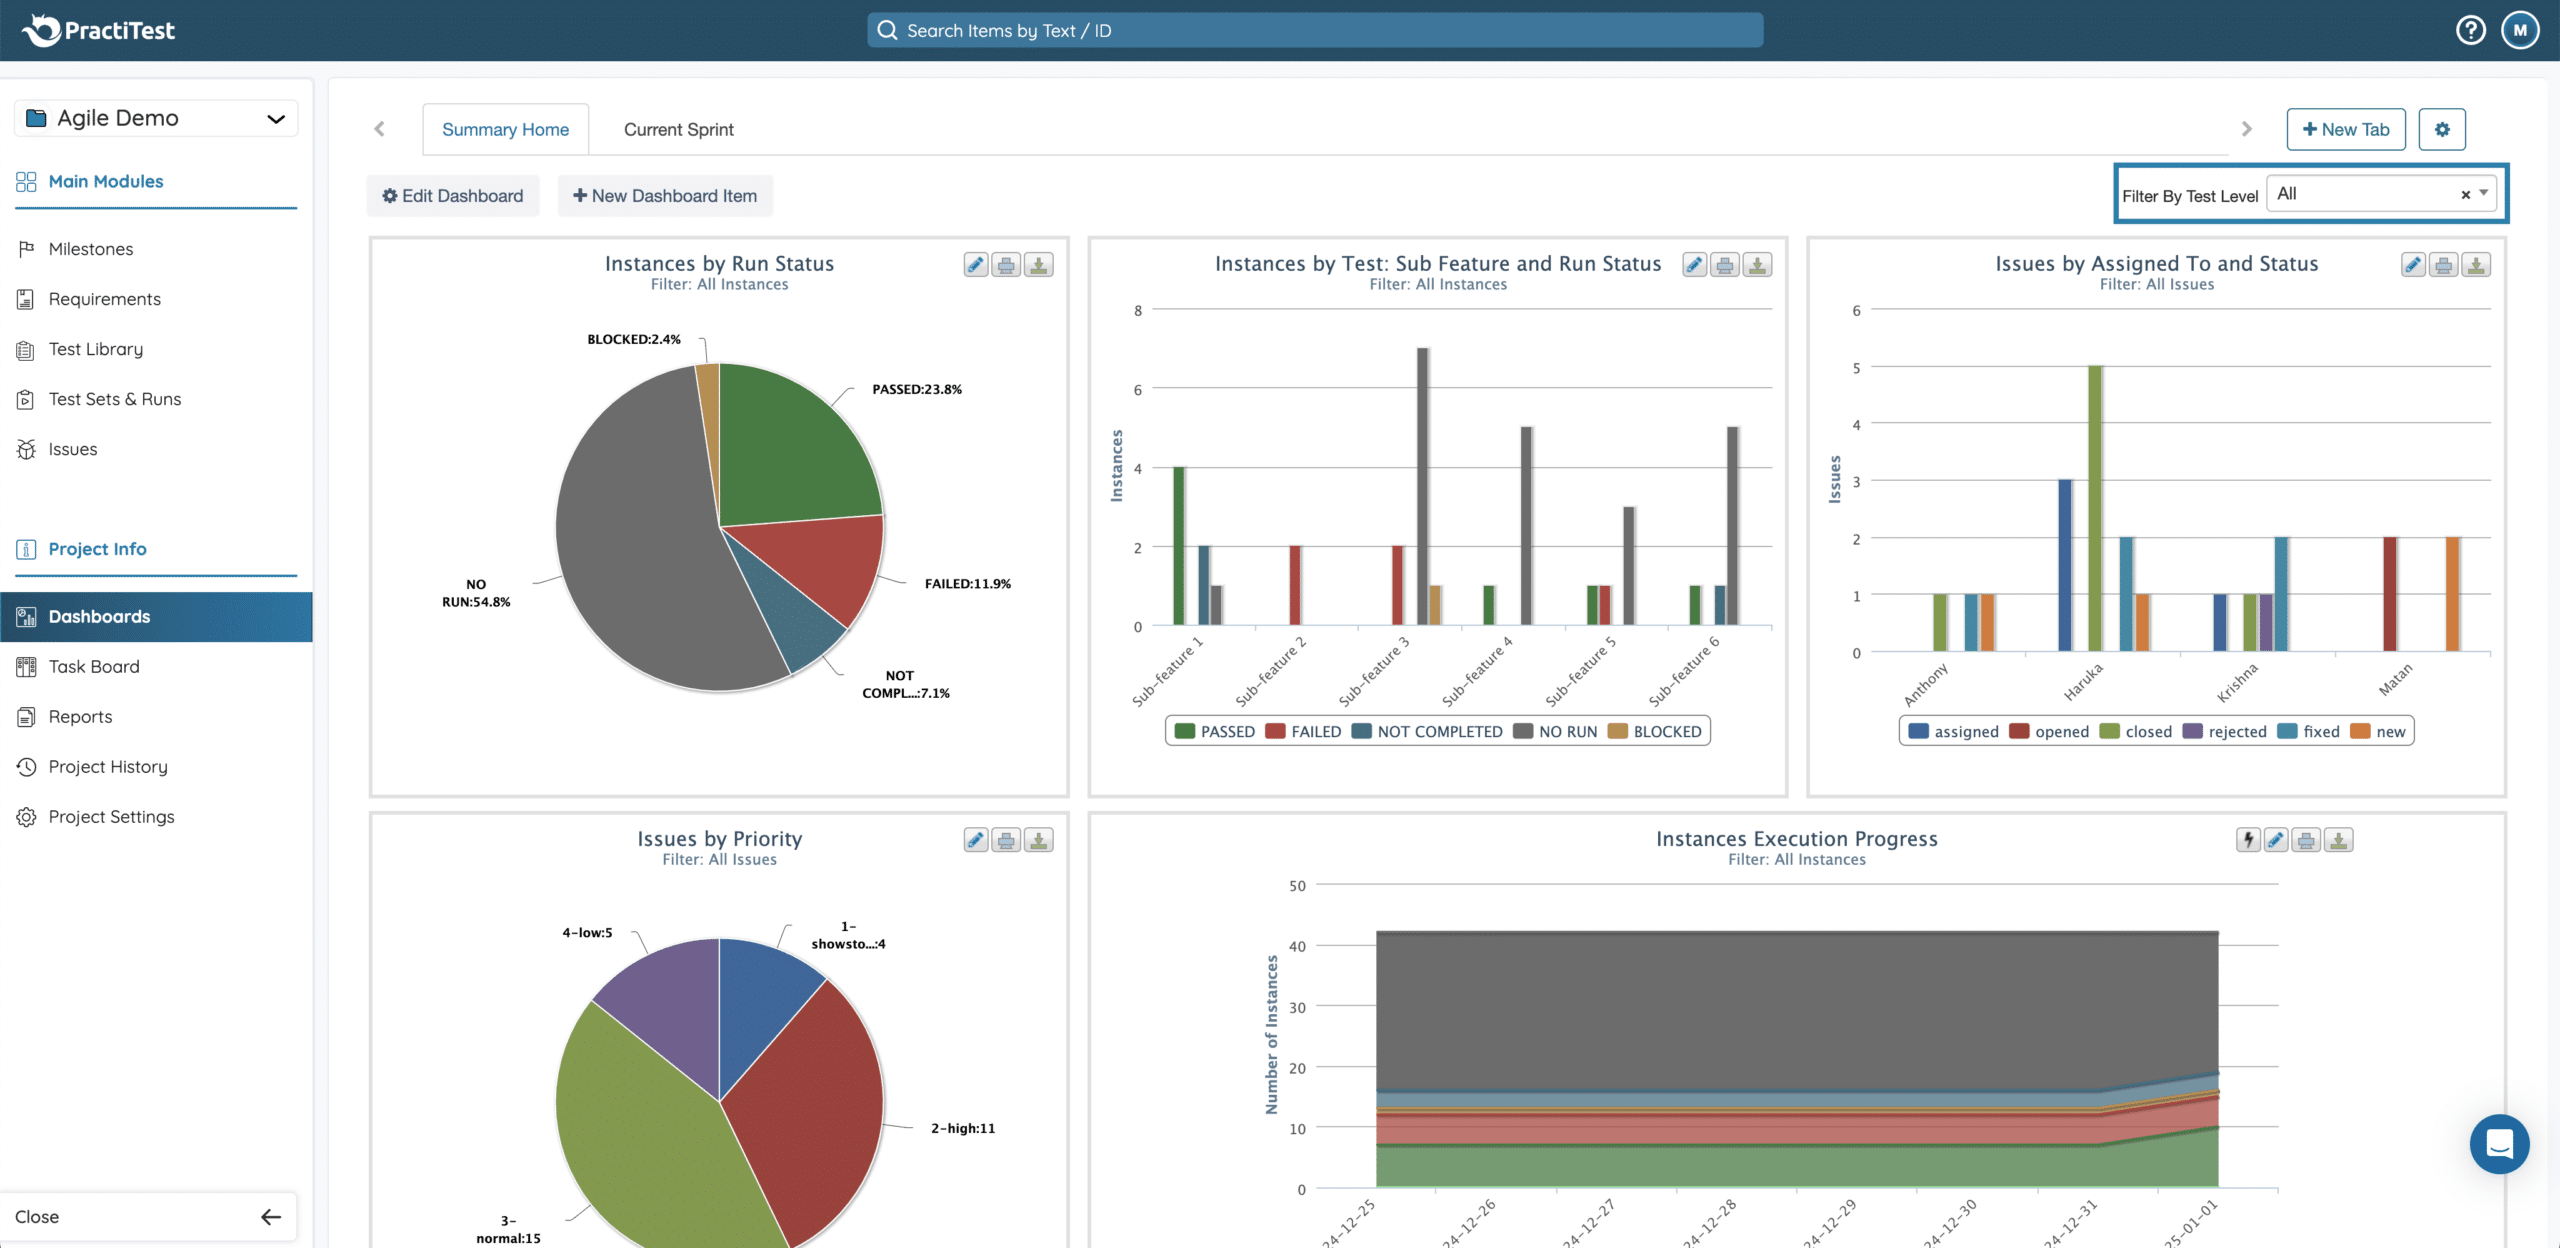Open Reports in sidebar
Viewport: 2560px width, 1248px height.
tap(156, 717)
